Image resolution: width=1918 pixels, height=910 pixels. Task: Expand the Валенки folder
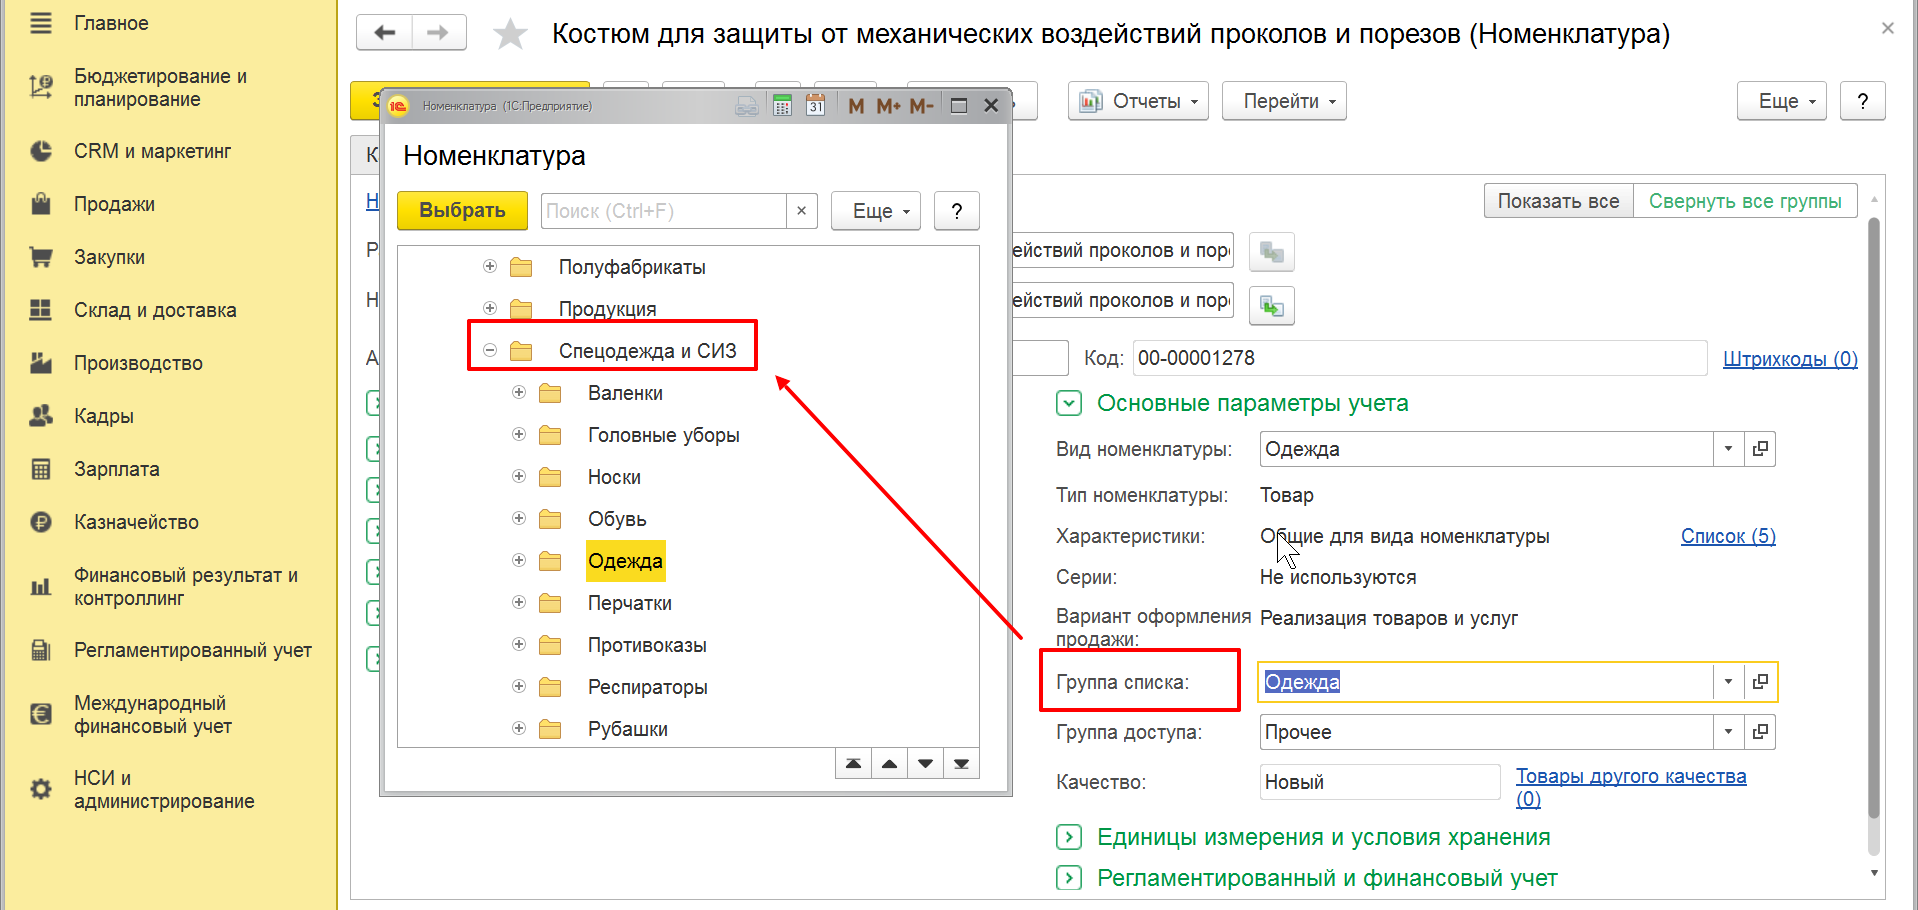click(x=519, y=392)
